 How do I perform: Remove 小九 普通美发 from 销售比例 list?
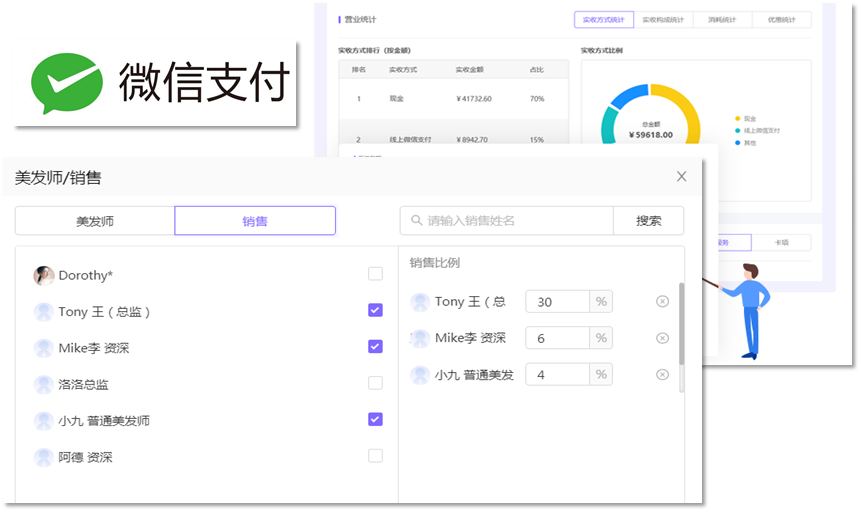point(663,375)
